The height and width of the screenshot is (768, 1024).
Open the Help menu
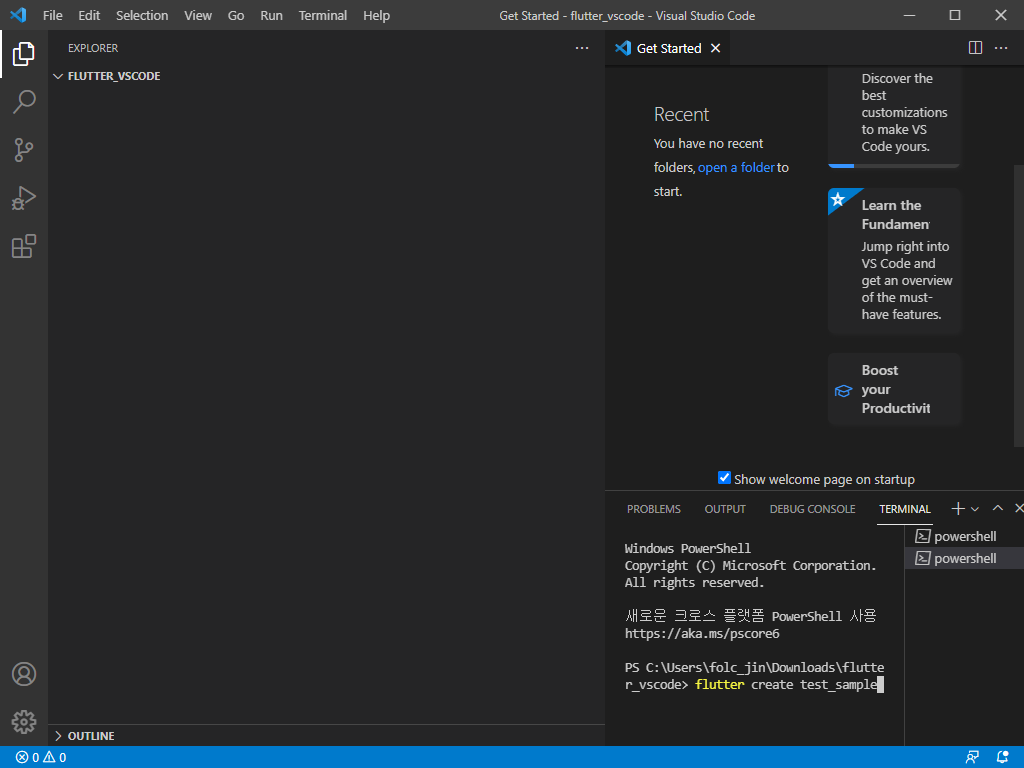point(376,15)
